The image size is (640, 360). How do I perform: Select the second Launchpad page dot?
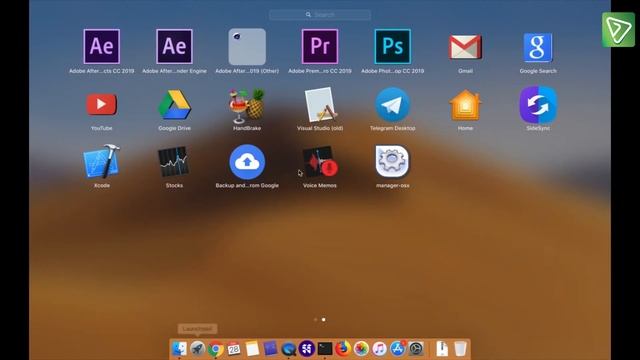[x=324, y=320]
